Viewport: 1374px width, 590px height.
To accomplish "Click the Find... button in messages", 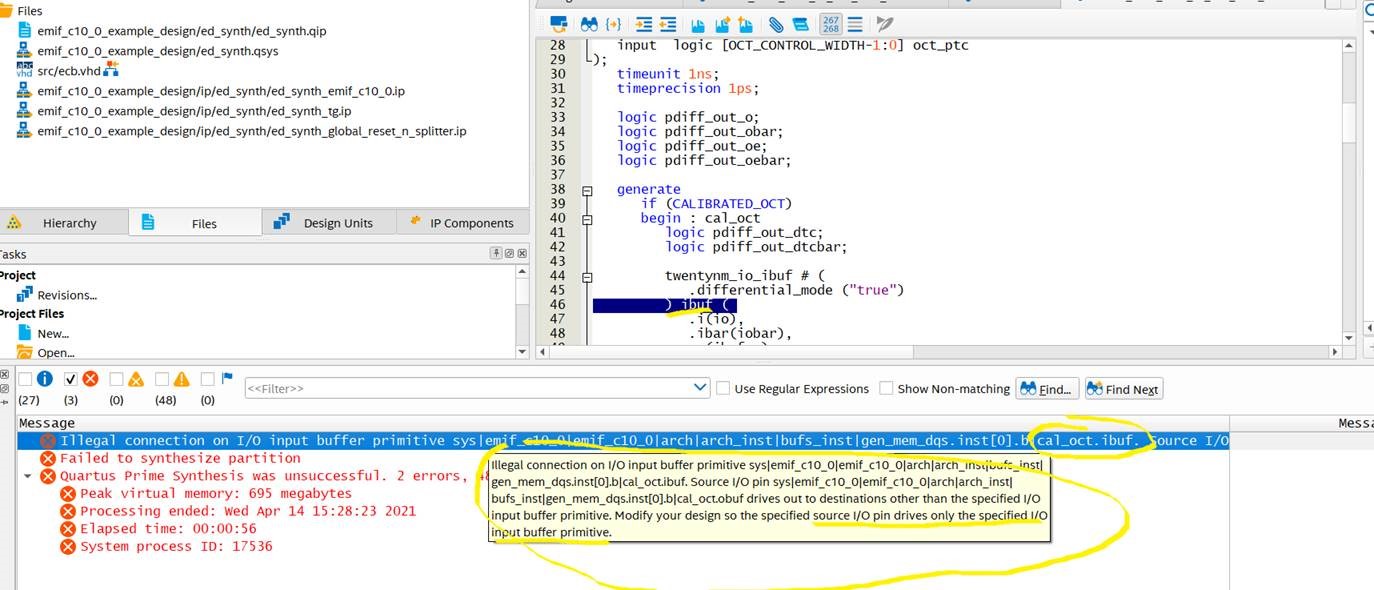I will pos(1046,389).
